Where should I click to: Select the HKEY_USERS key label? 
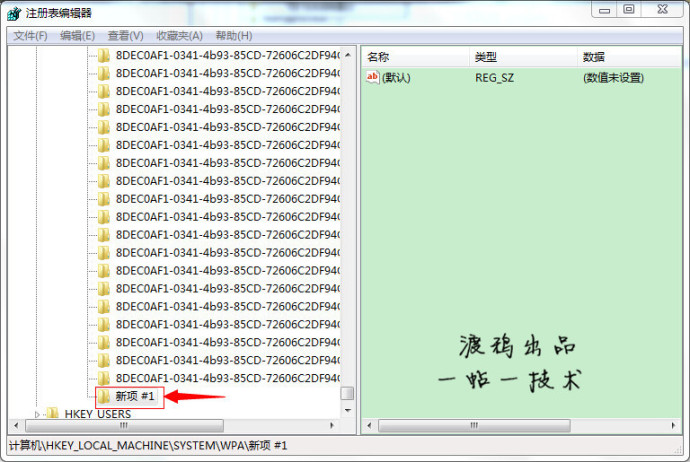[97, 414]
